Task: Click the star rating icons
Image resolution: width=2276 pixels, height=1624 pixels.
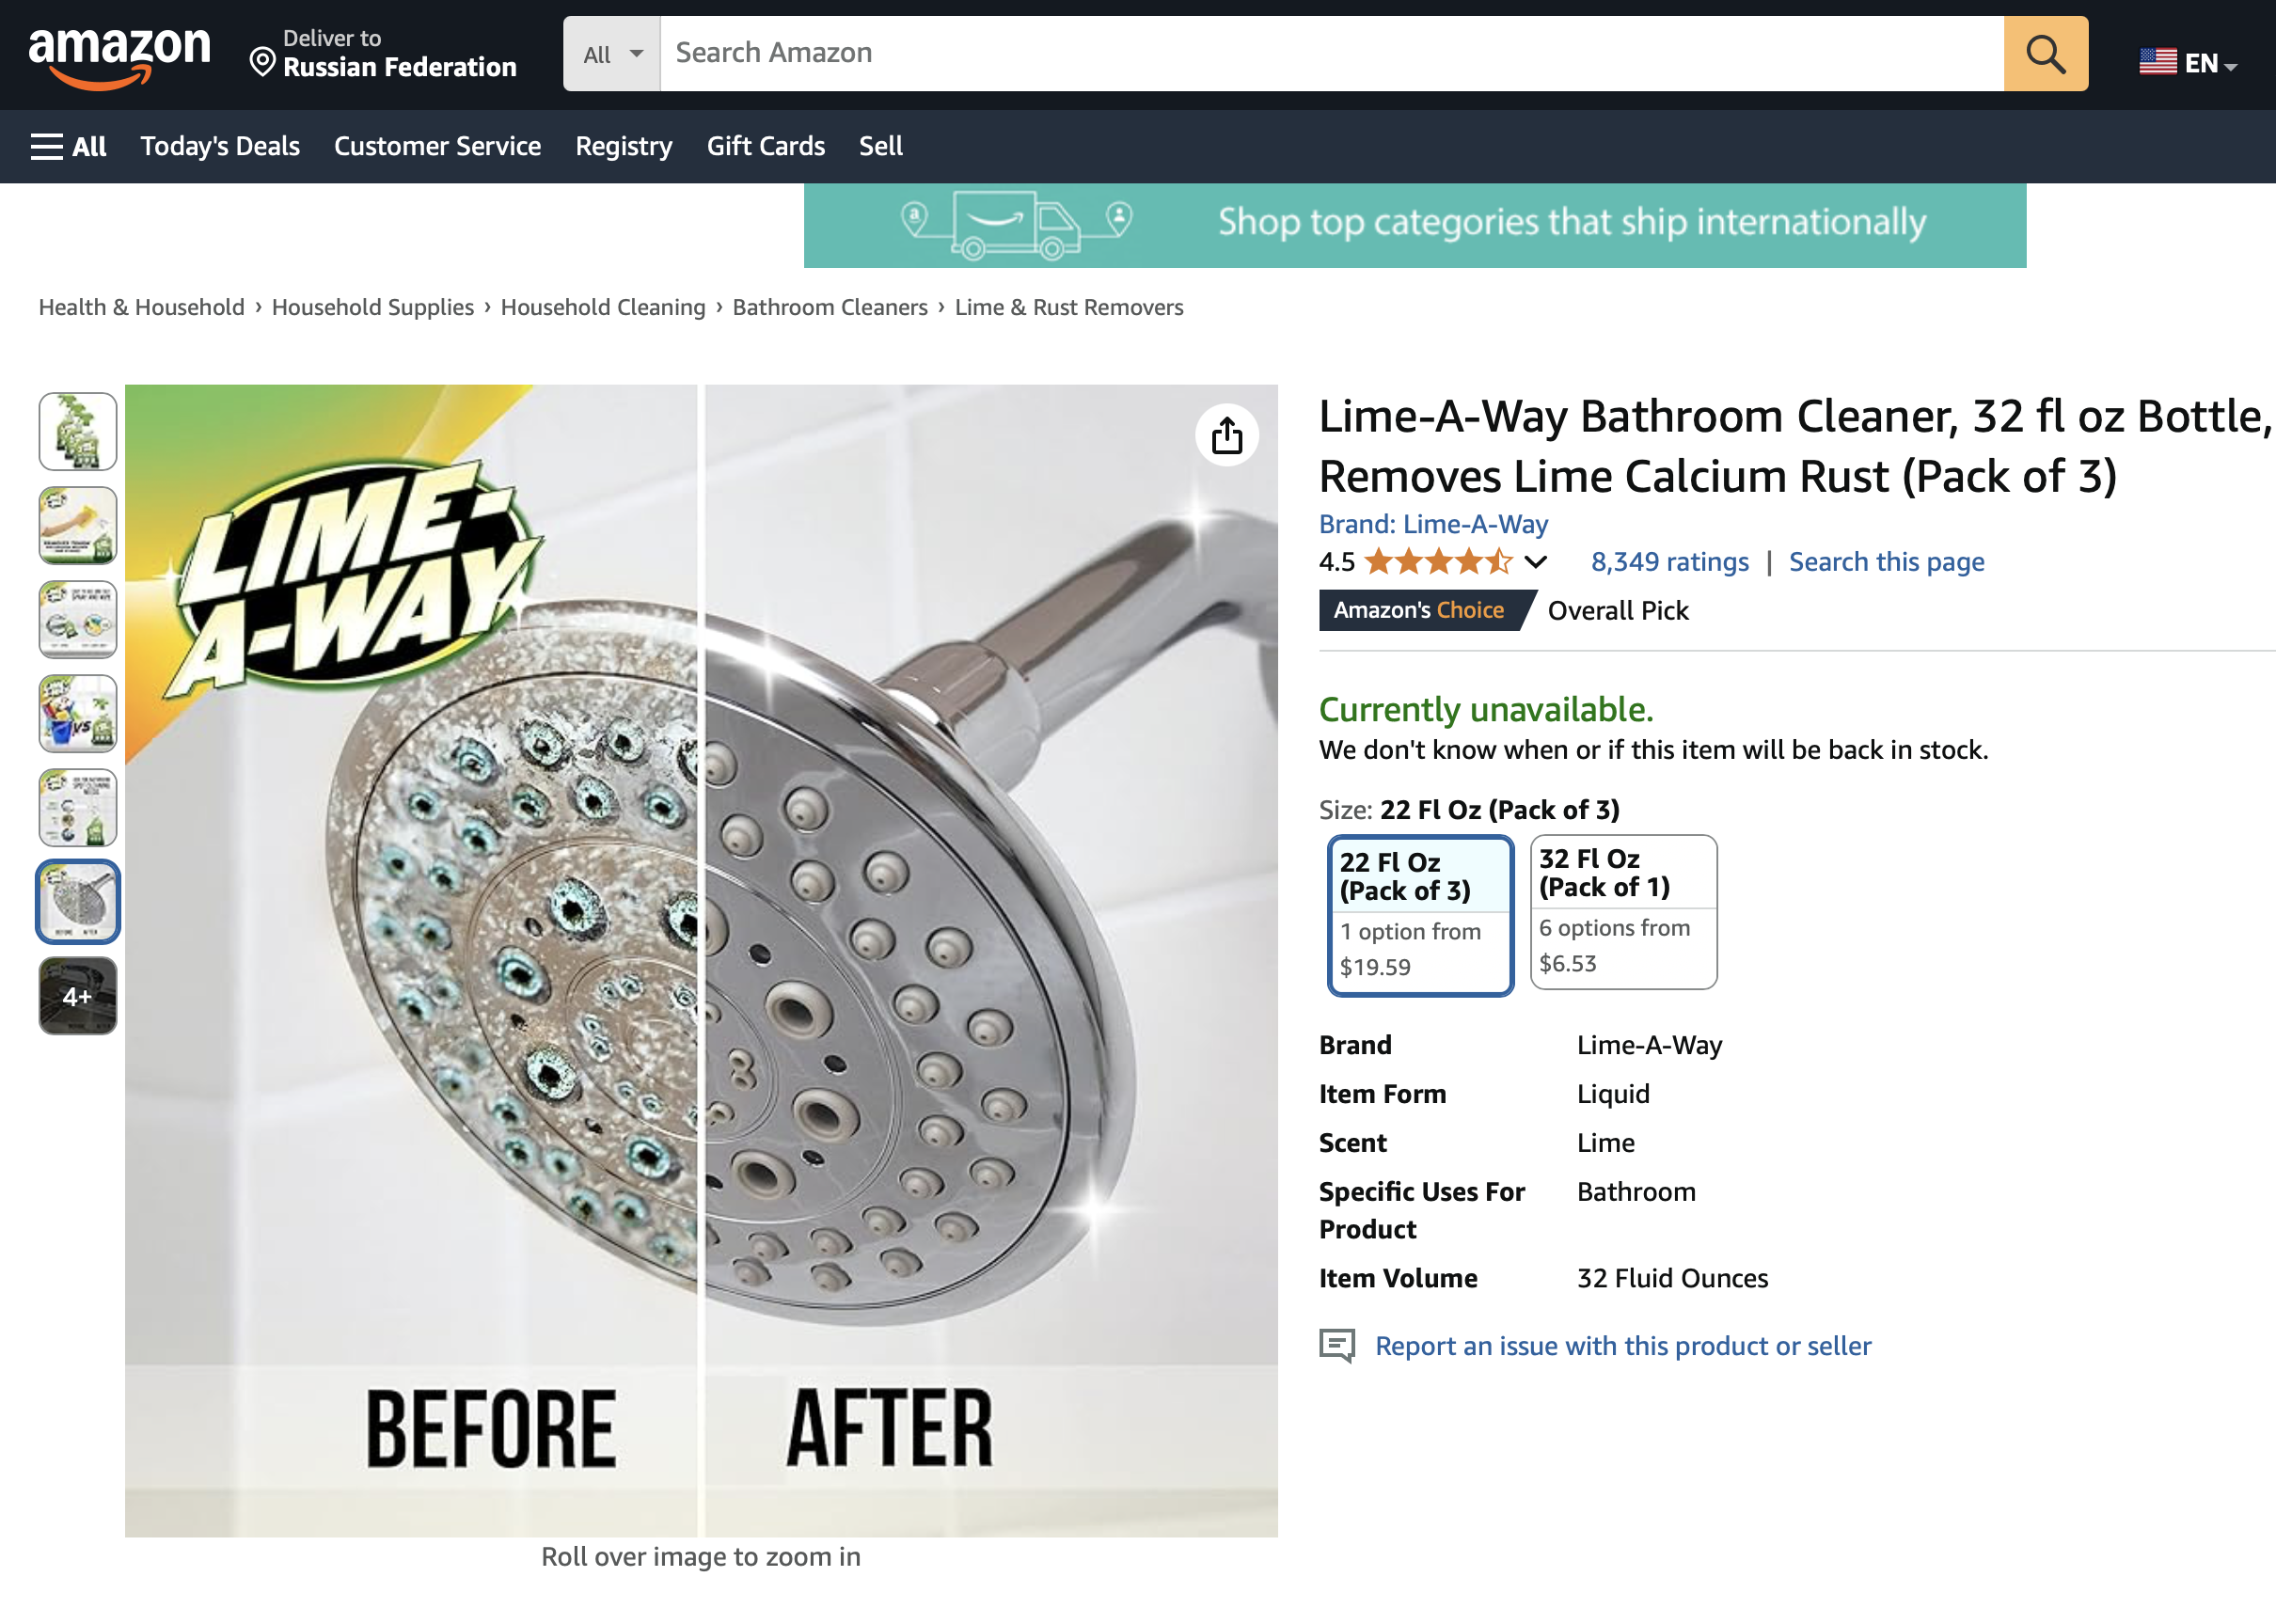Action: pyautogui.click(x=1438, y=562)
